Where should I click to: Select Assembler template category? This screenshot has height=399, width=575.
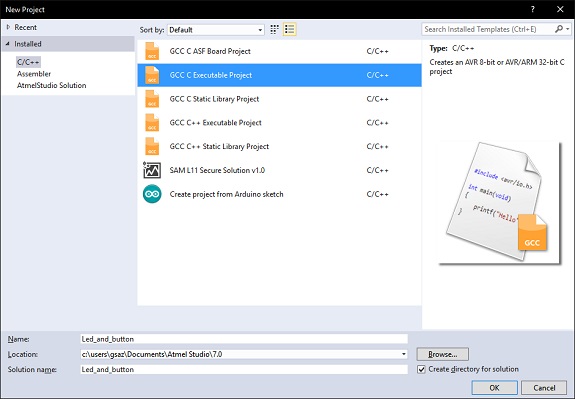(x=34, y=74)
